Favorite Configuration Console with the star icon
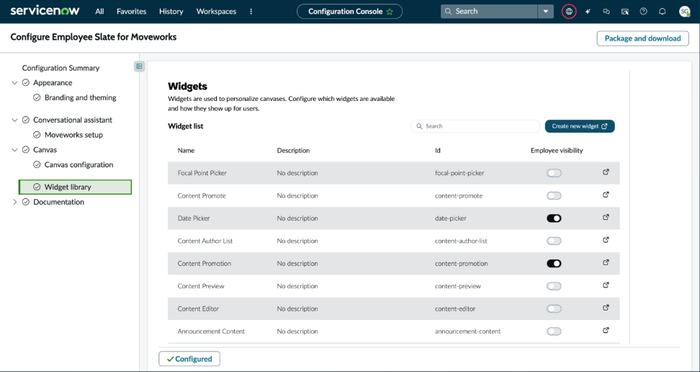 tap(390, 12)
